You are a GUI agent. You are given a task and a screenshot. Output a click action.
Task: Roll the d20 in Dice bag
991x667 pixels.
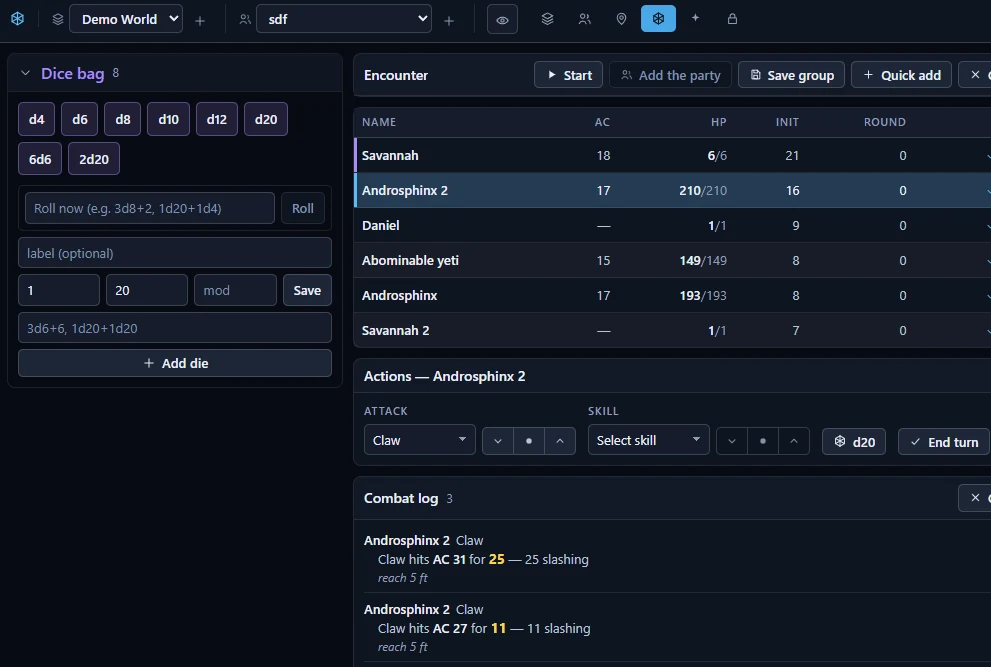266,119
